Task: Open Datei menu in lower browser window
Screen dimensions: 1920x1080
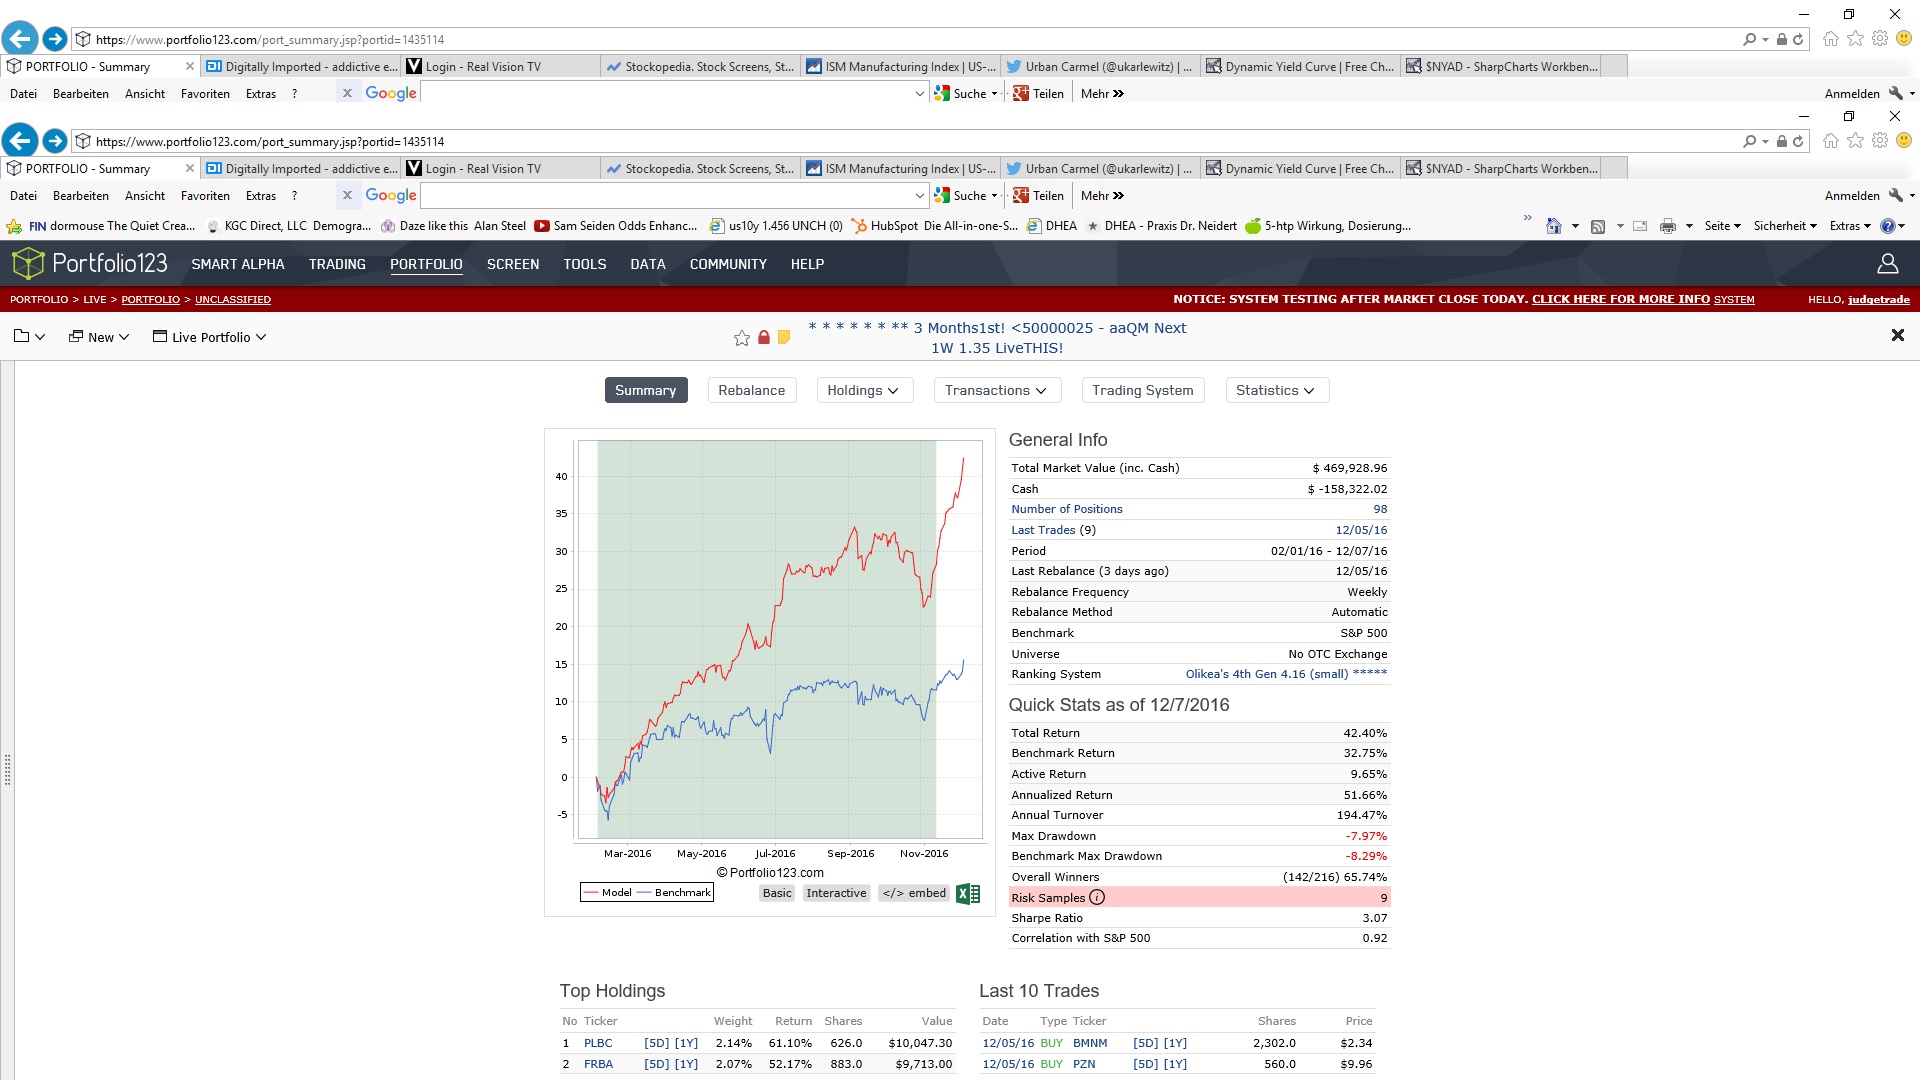Action: pos(23,195)
